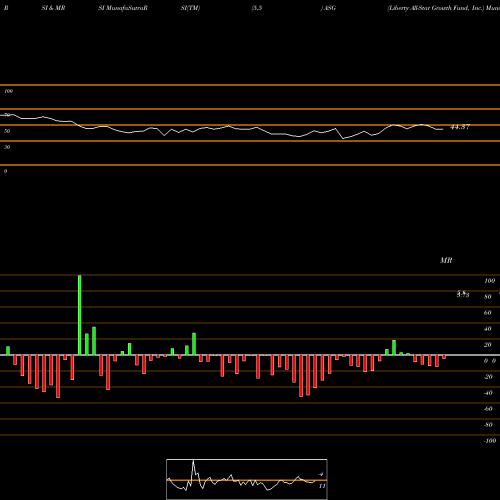Click the 'Liberty AllStar Growth Fund, Inc.' title
The image size is (500, 500).
pyautogui.click(x=436, y=8)
